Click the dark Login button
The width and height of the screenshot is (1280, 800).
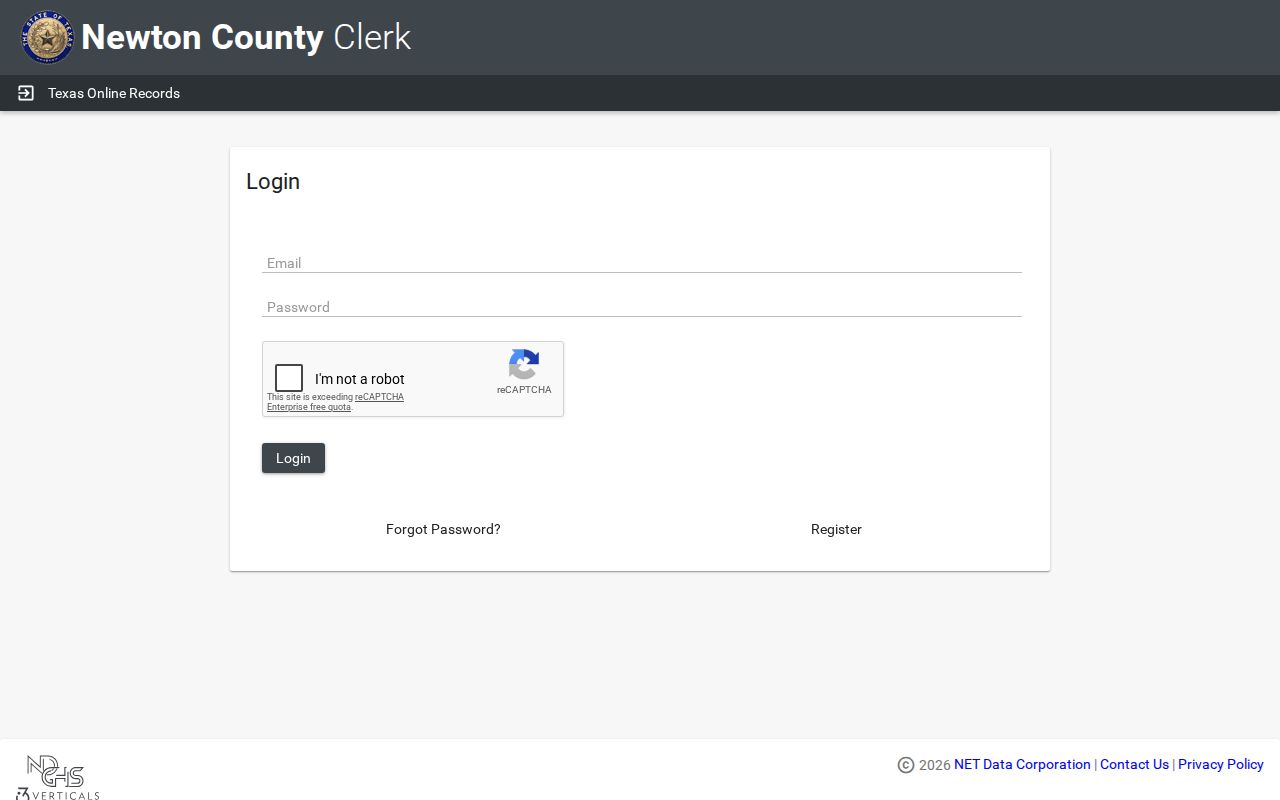(293, 458)
